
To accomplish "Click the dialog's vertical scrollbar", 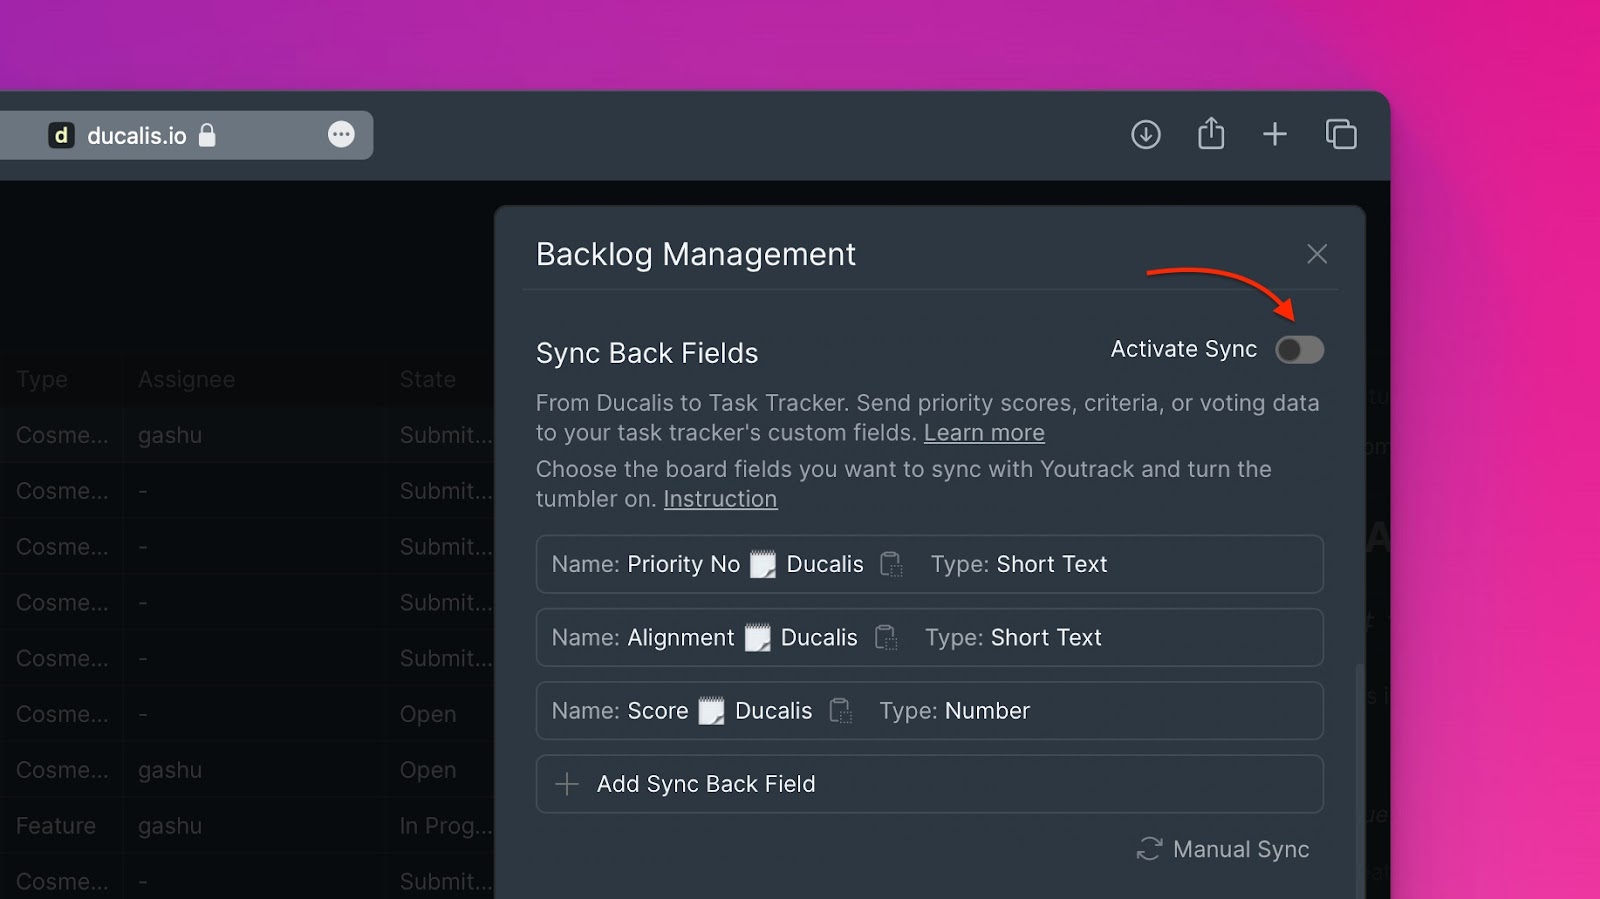I will click(1358, 780).
